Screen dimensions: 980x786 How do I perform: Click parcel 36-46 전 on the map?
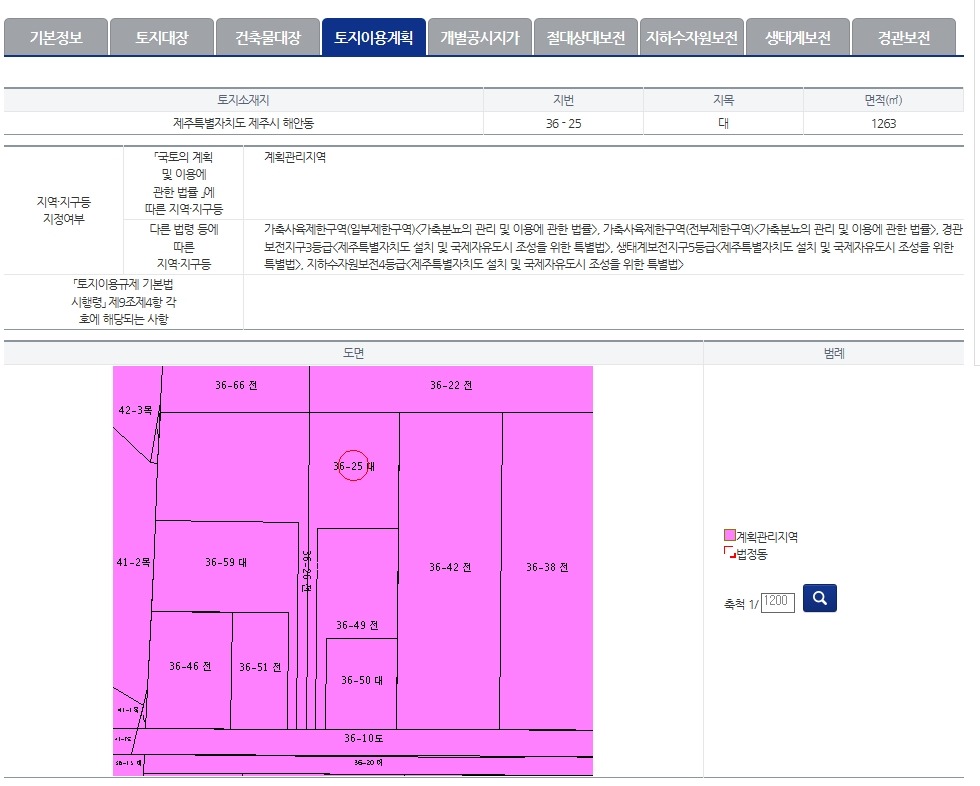point(190,667)
